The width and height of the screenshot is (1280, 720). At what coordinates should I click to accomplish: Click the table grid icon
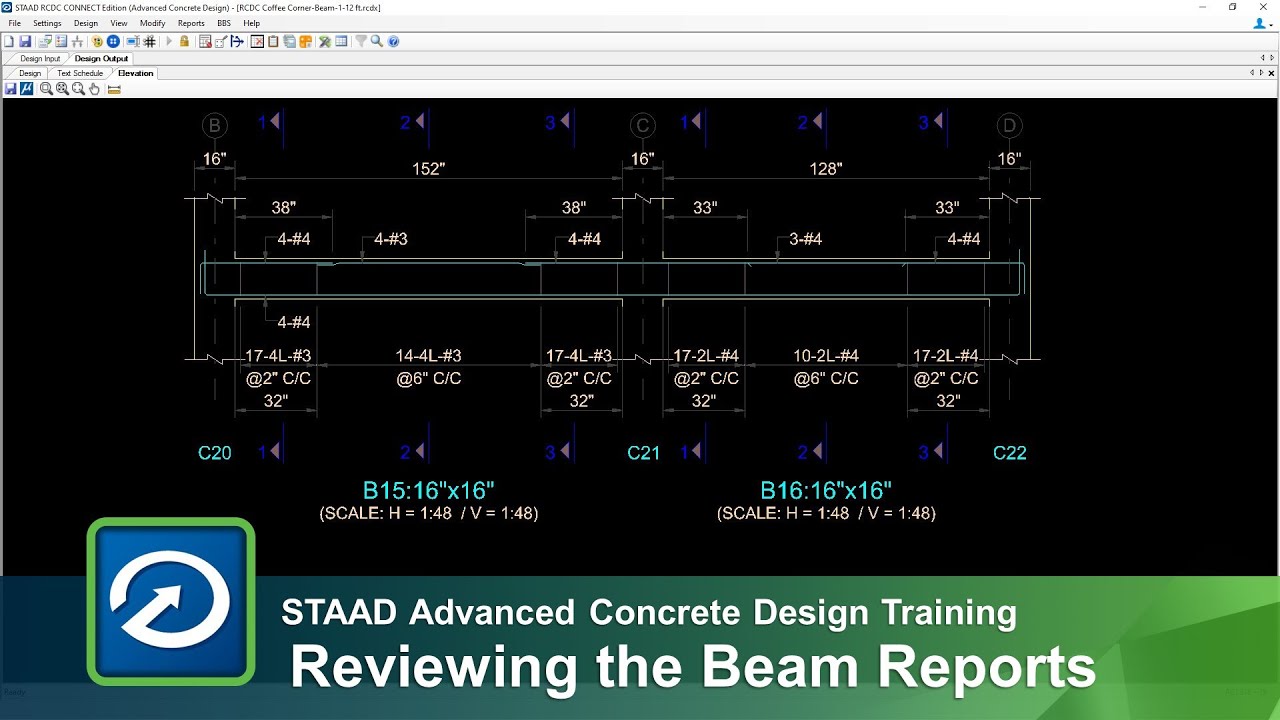pyautogui.click(x=341, y=42)
